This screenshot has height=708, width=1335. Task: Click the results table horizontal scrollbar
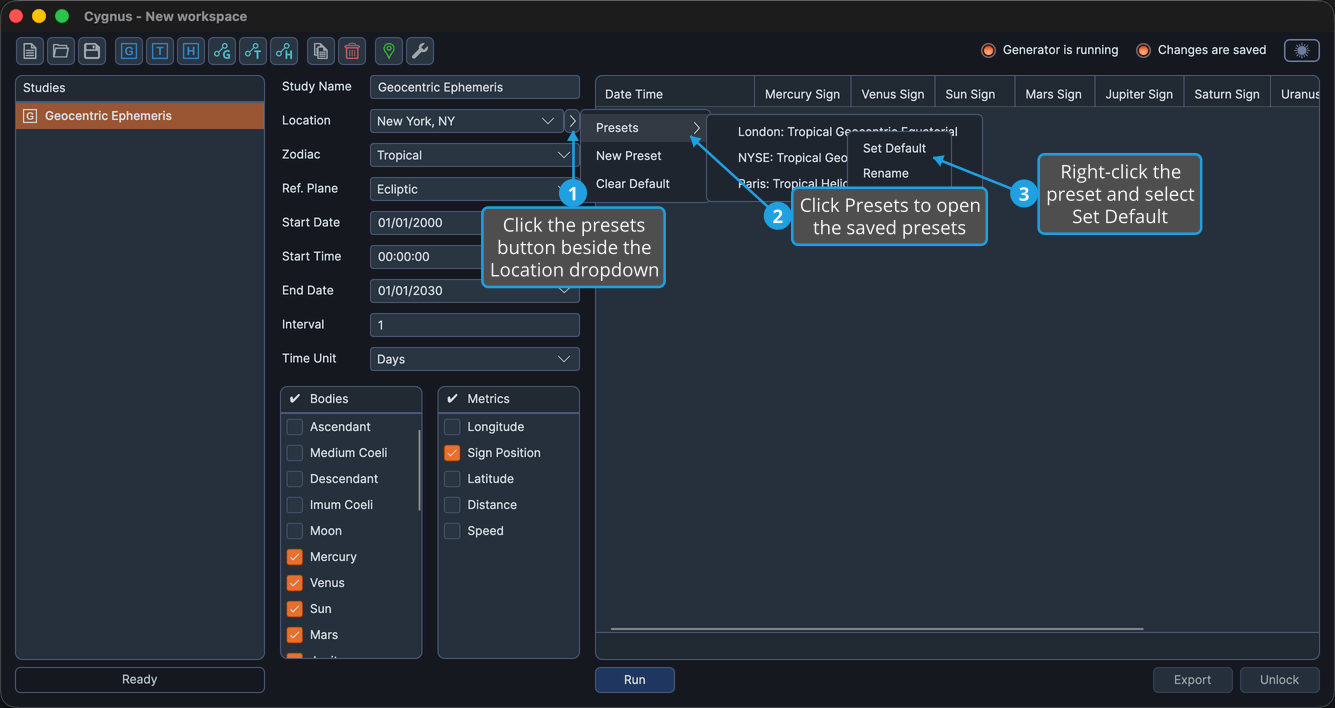[877, 629]
